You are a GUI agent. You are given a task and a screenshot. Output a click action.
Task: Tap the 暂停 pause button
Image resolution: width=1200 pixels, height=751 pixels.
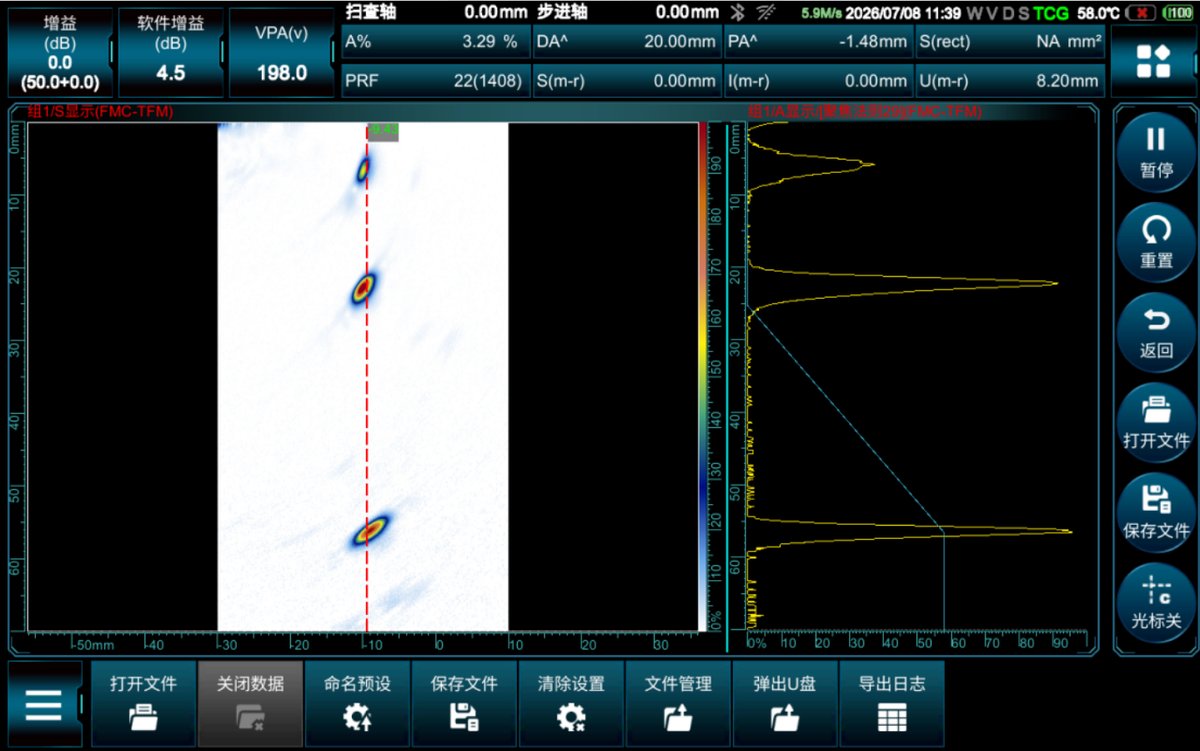point(1156,150)
